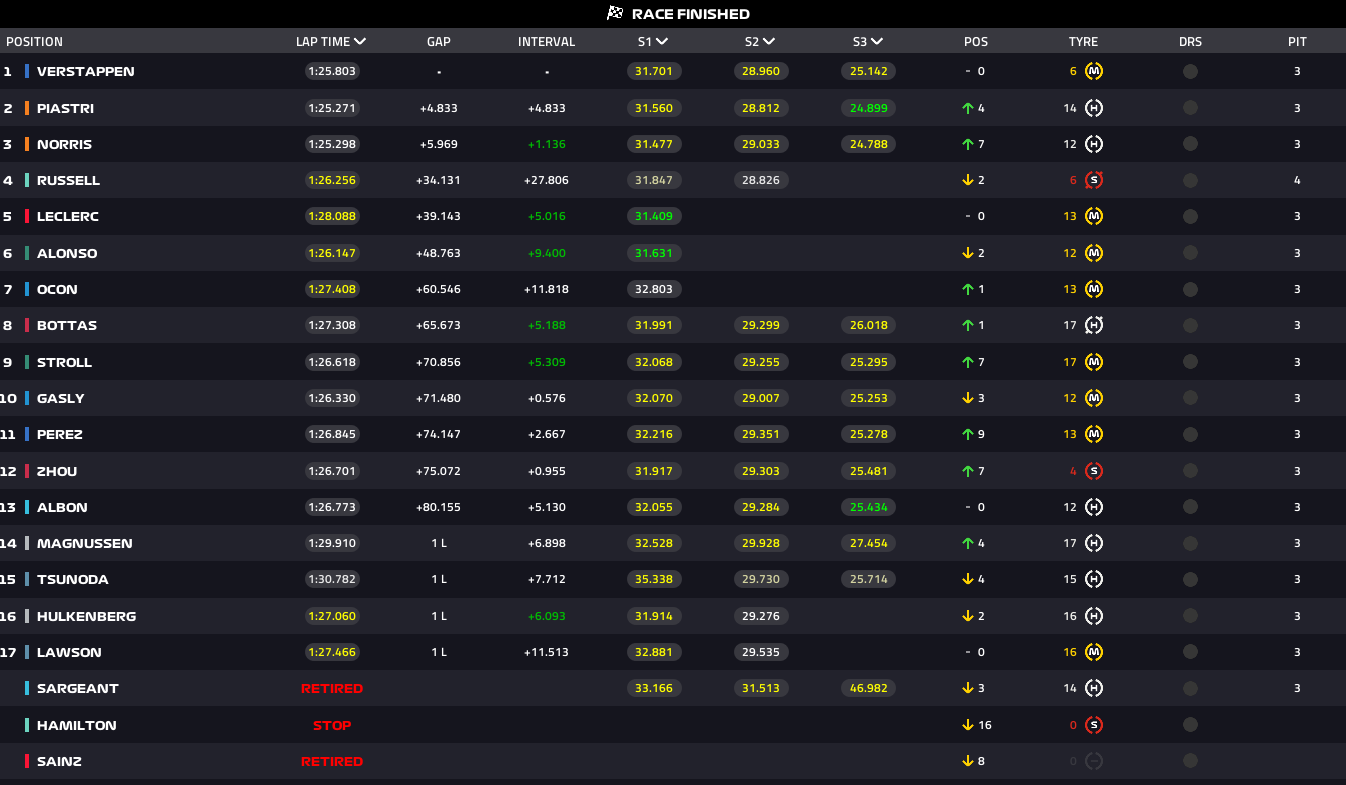Click Hamilton's soft tyre icon
Screen dimensions: 1346x785
pos(1094,725)
